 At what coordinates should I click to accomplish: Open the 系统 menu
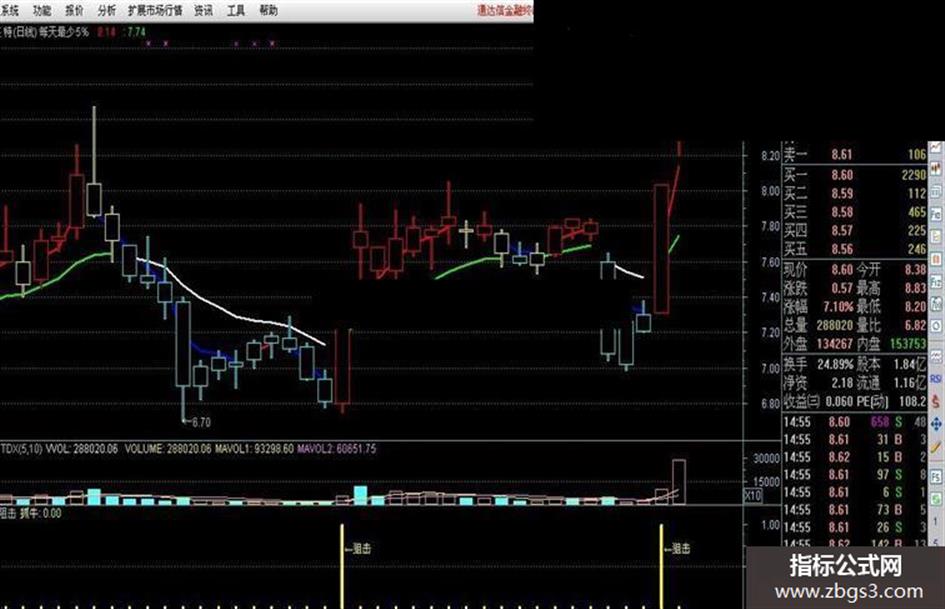click(x=9, y=10)
